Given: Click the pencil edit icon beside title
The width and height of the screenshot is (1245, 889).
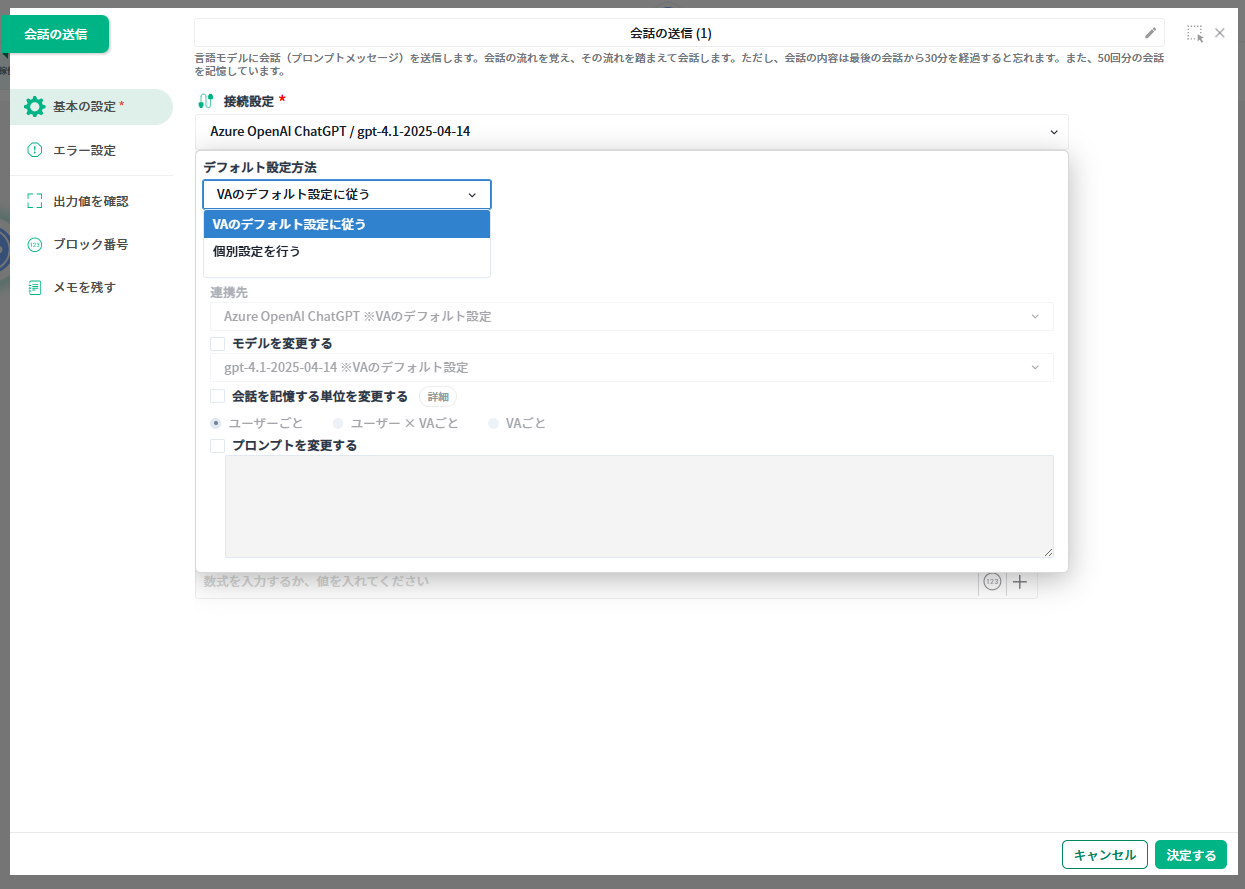Looking at the screenshot, I should 1150,33.
